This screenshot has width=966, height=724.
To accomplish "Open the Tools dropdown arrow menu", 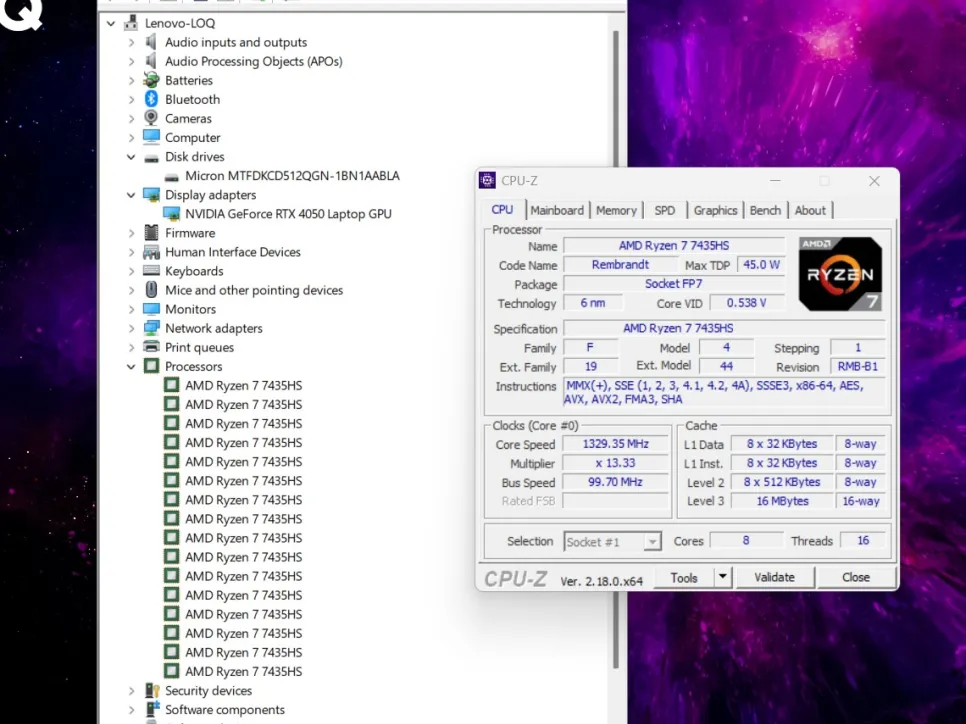I will (723, 578).
